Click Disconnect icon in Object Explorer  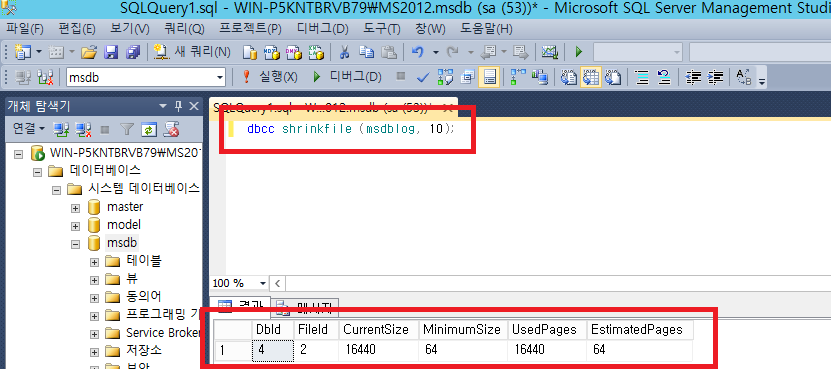pyautogui.click(x=83, y=128)
